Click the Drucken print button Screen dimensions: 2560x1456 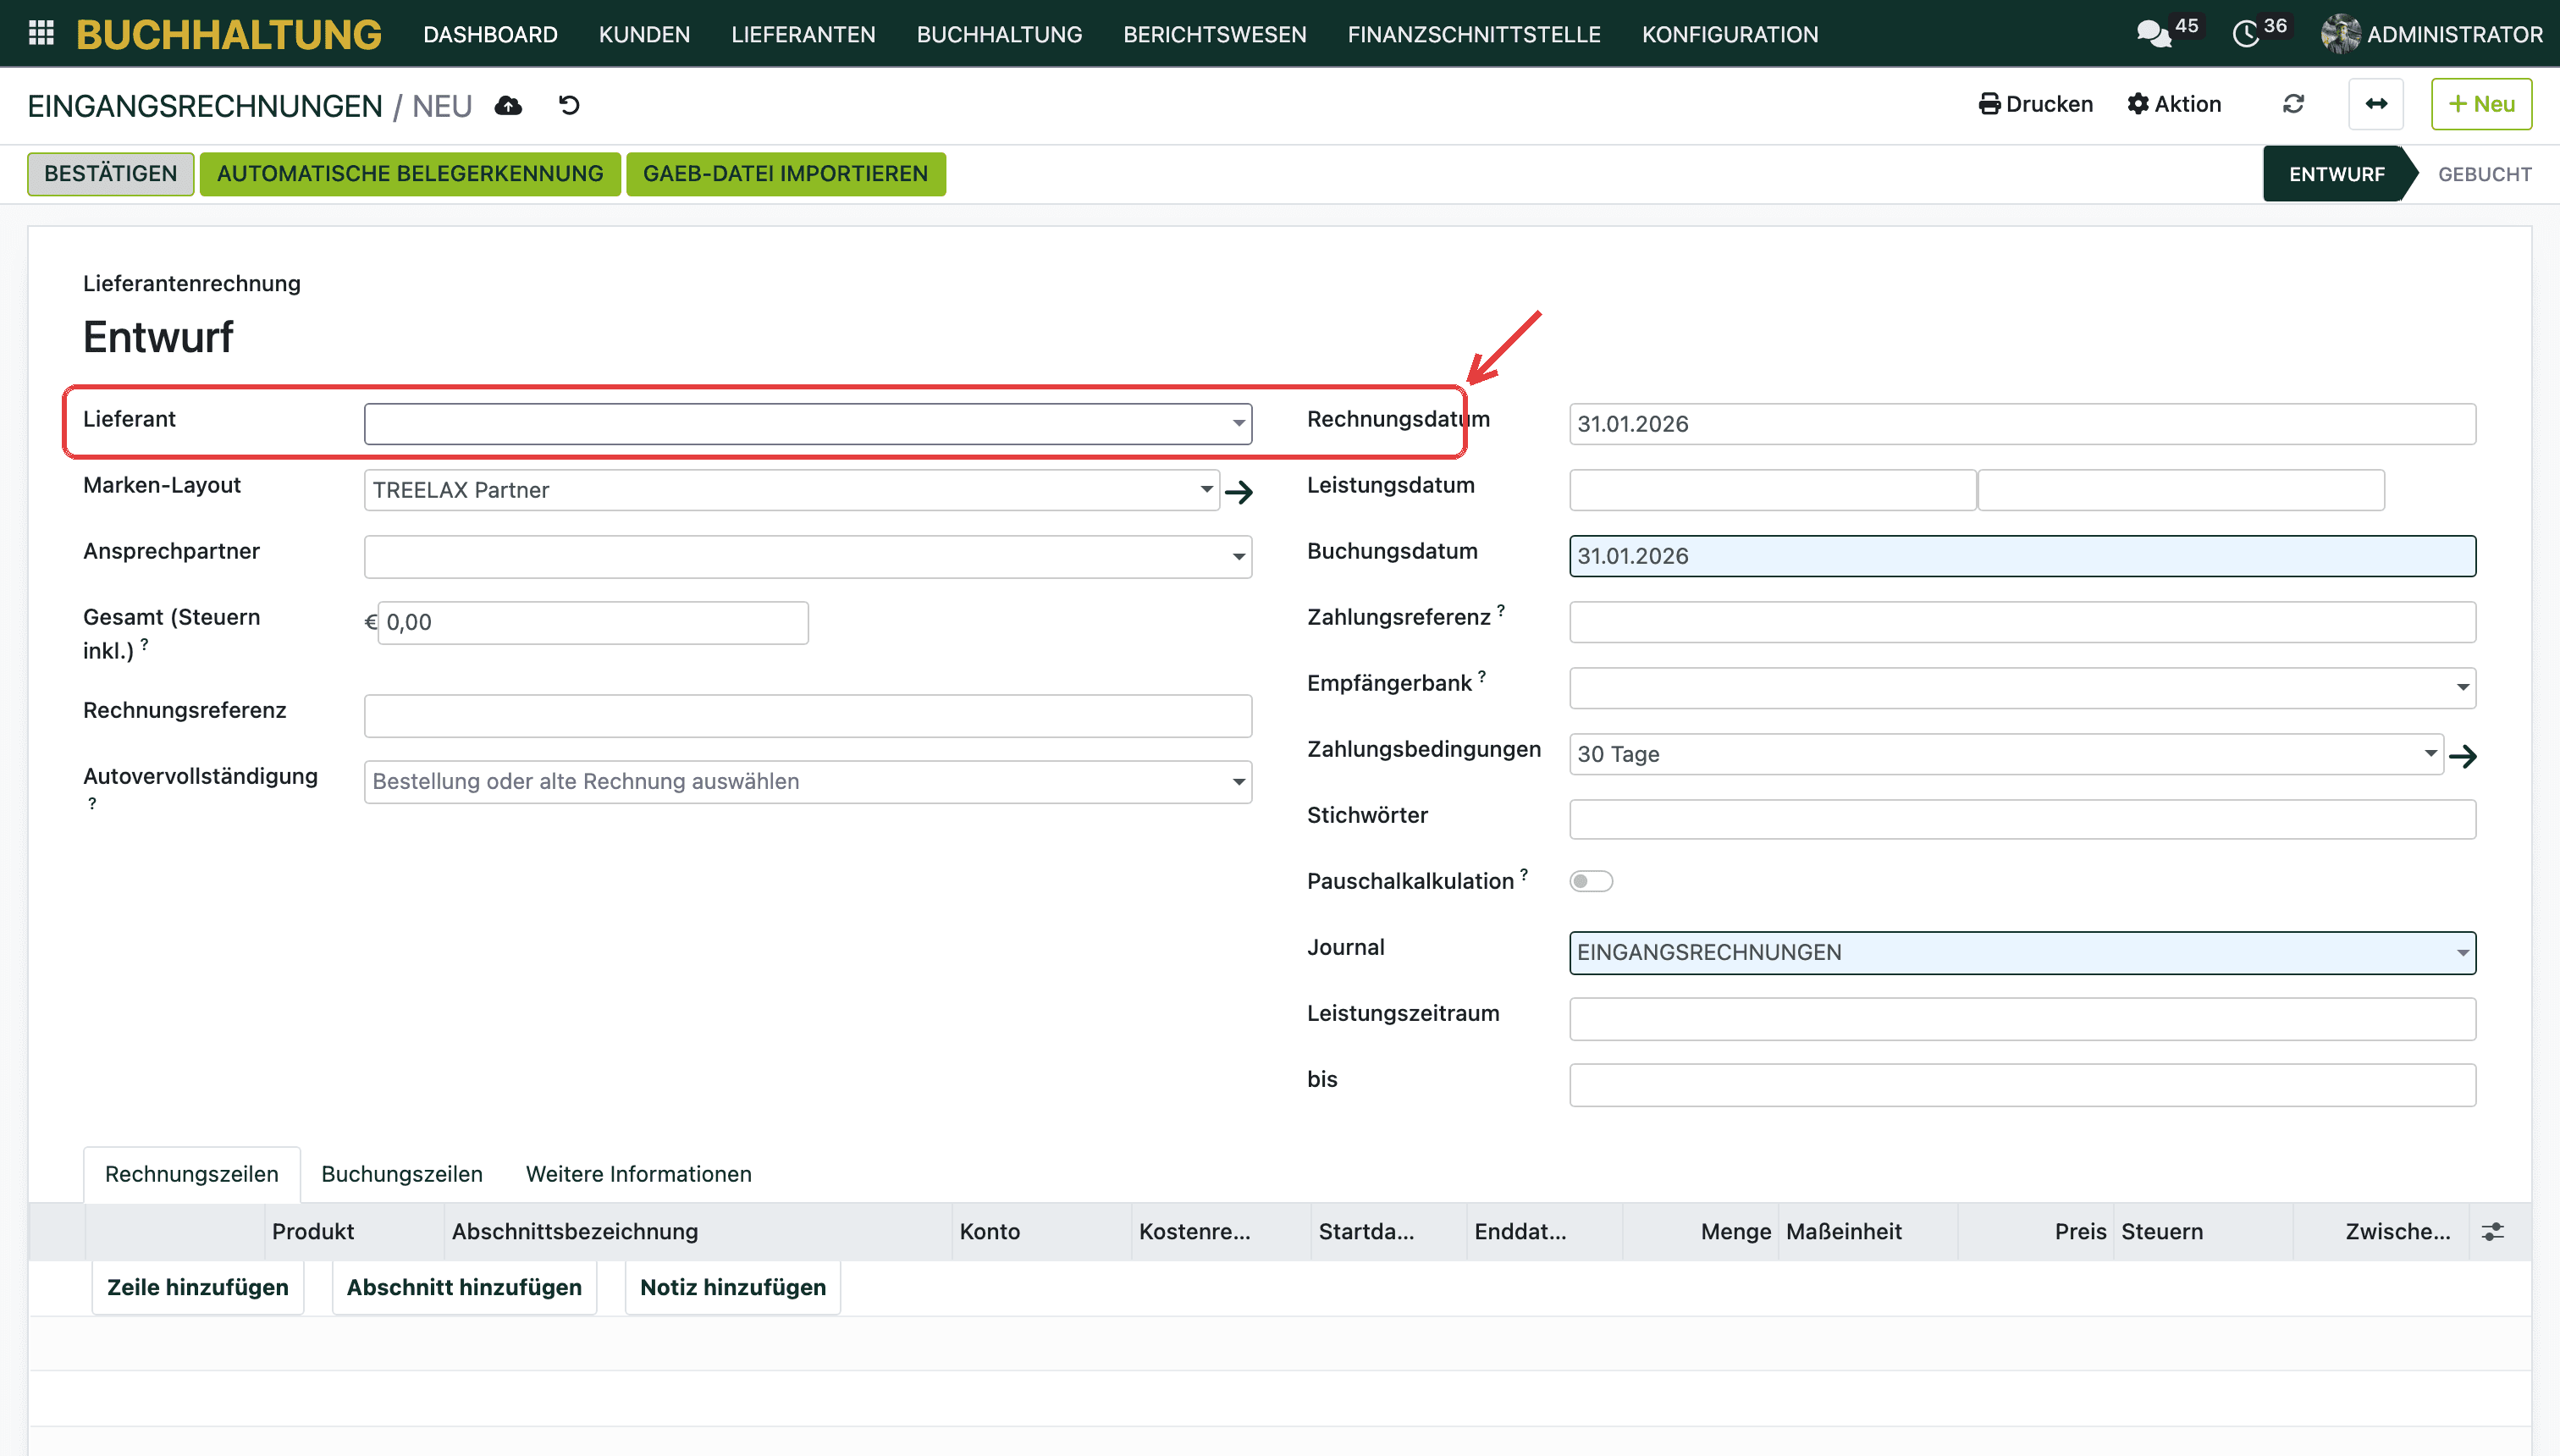[x=2036, y=104]
